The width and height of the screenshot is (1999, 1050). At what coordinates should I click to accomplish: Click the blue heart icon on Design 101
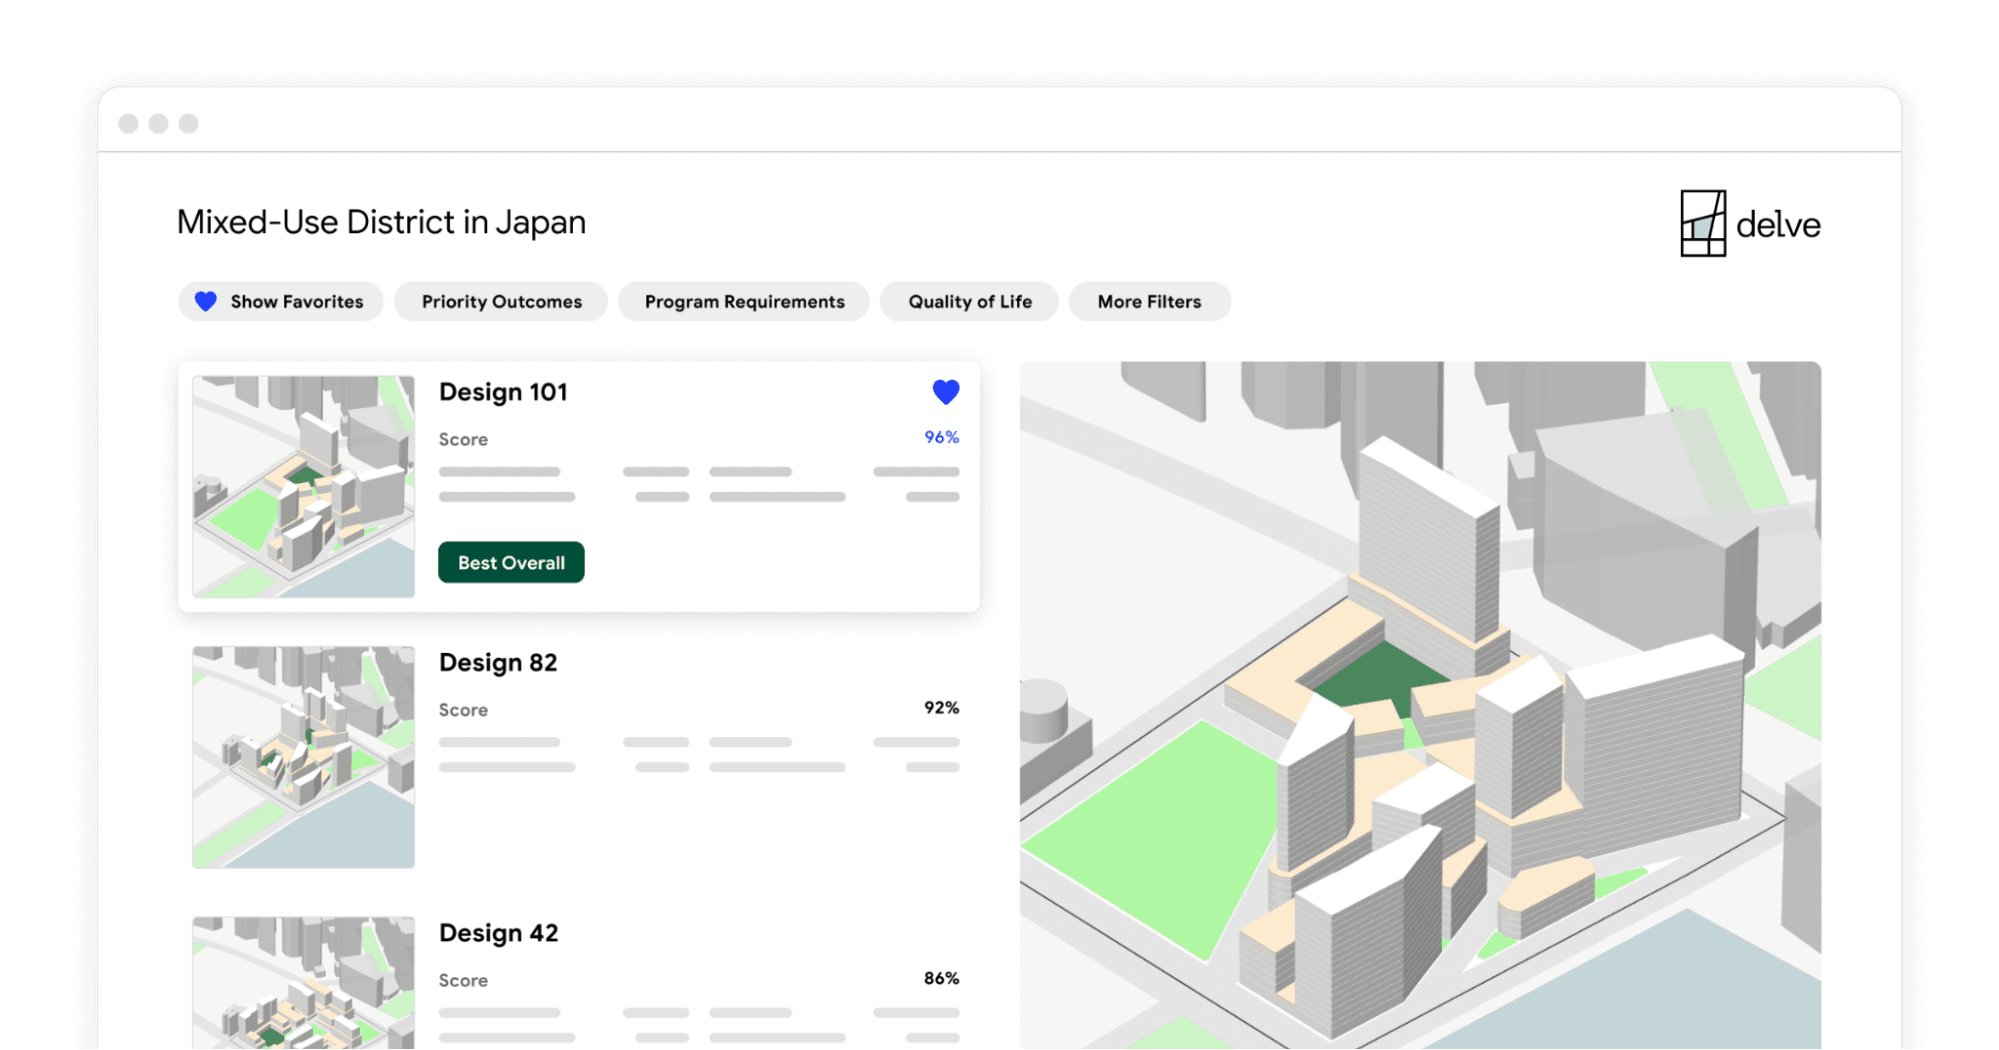(x=944, y=392)
